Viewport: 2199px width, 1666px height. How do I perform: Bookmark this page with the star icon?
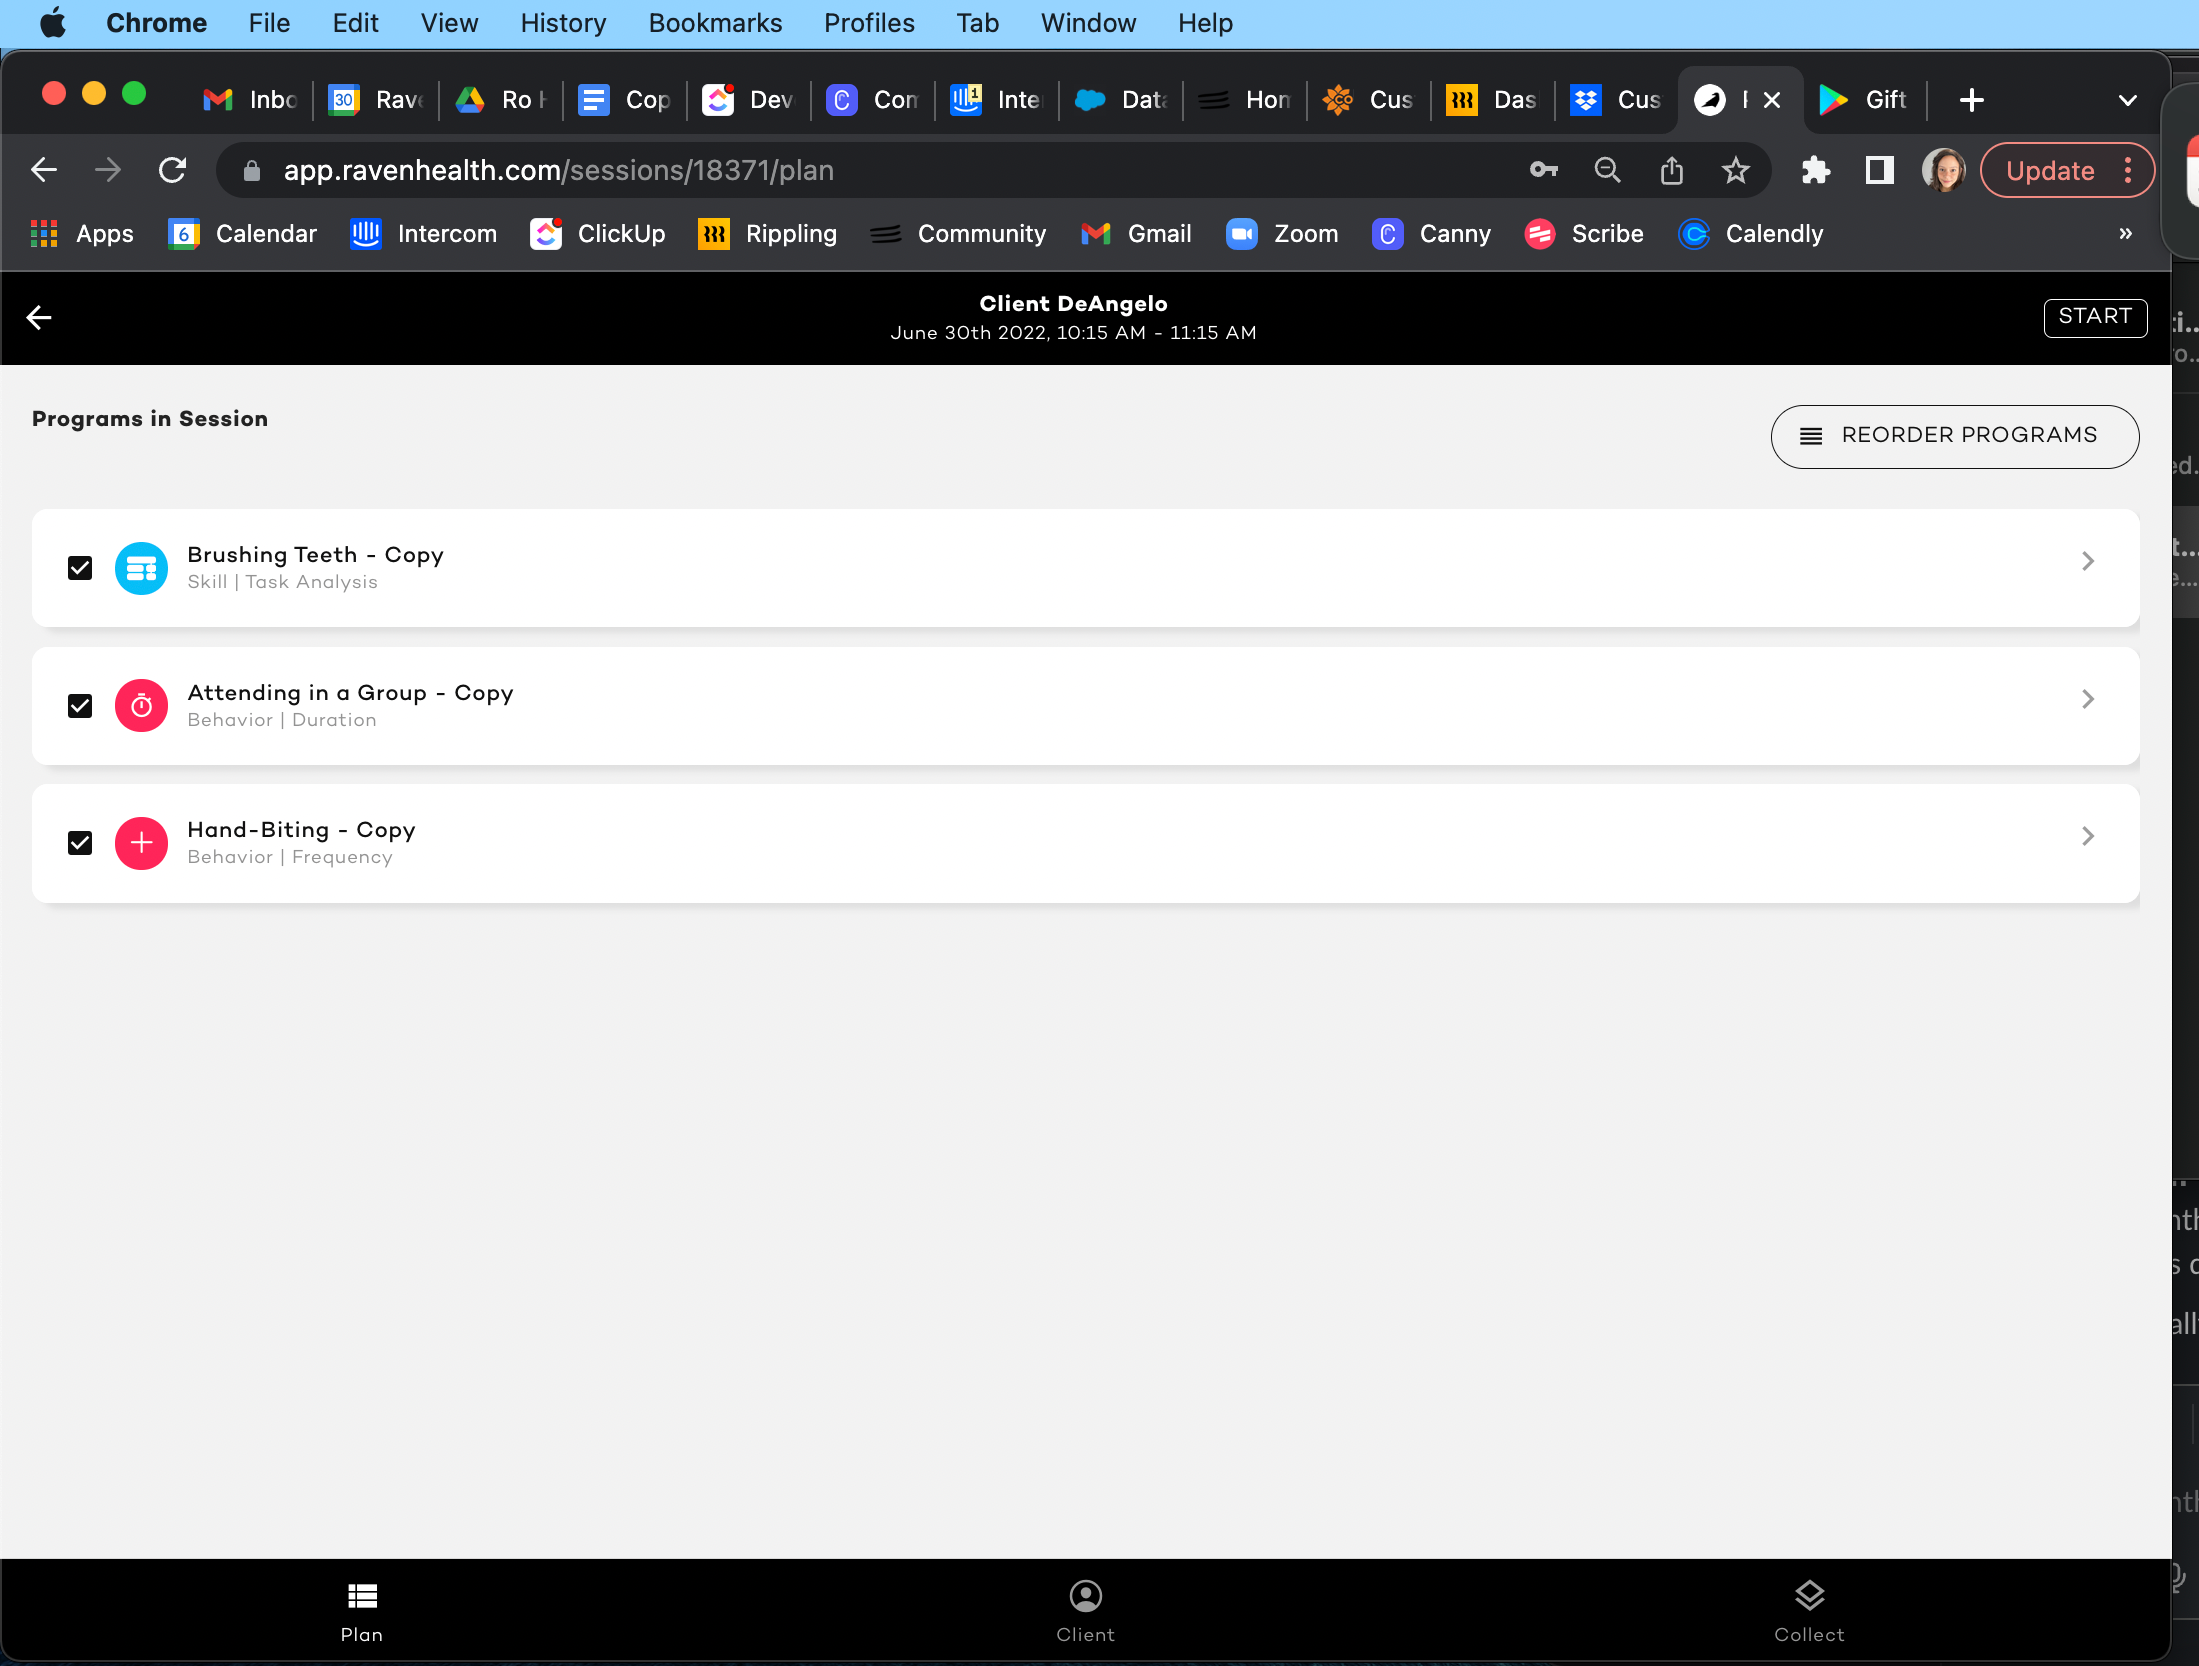(1736, 170)
